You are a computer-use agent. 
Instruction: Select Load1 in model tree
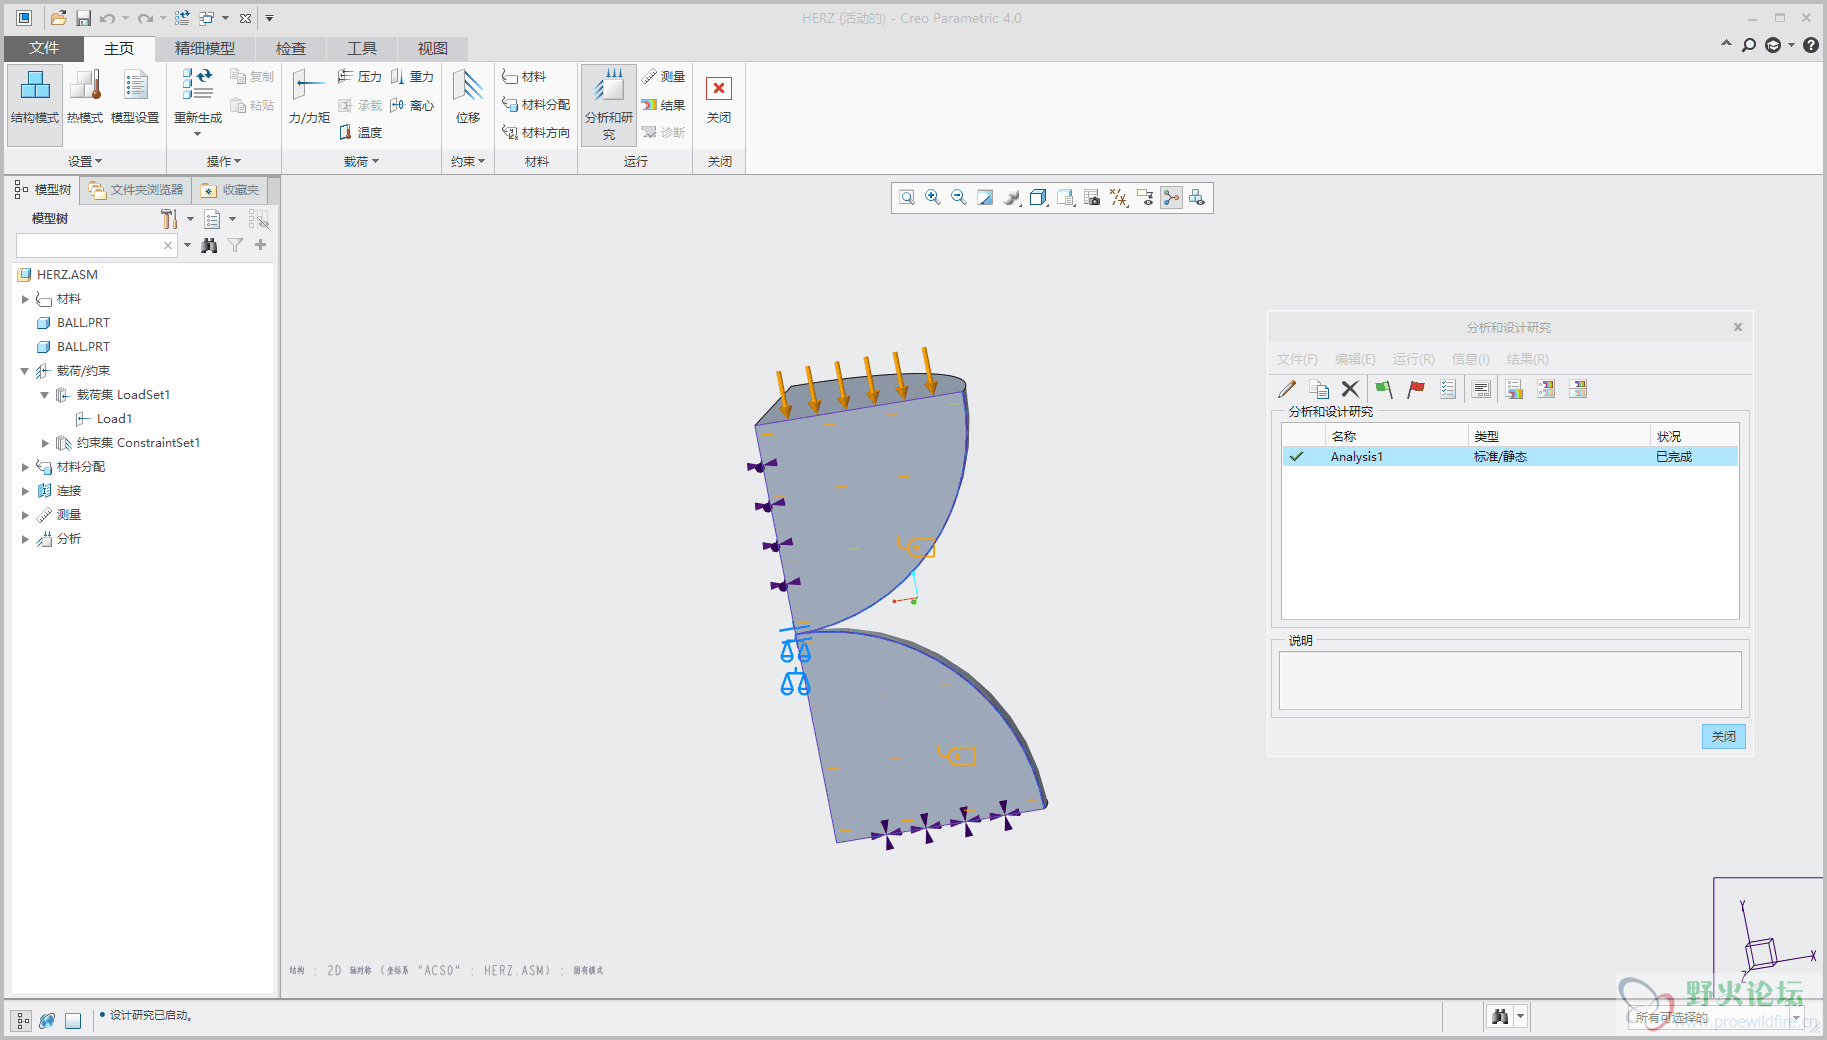[x=114, y=419]
